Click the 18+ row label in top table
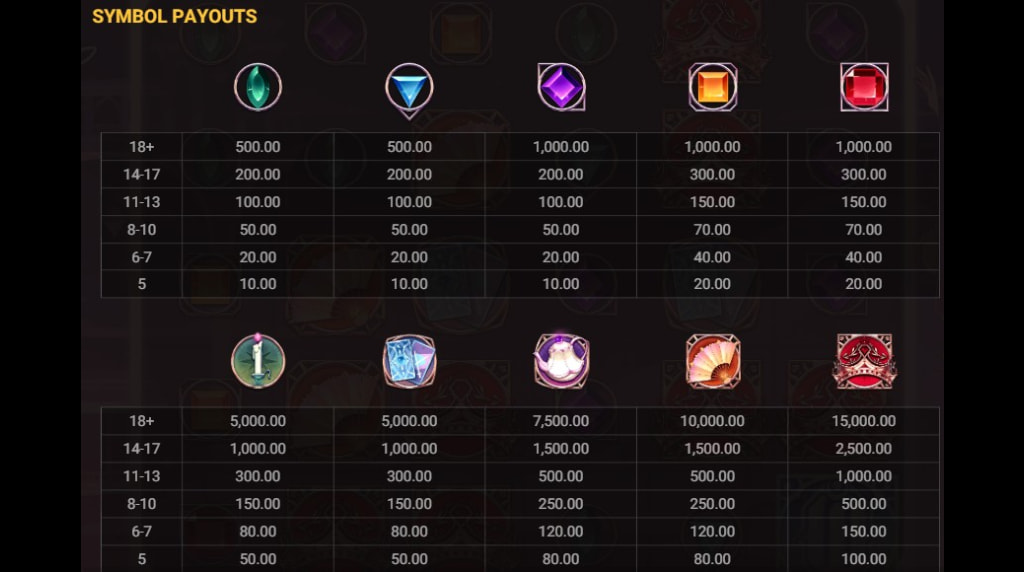Image resolution: width=1024 pixels, height=572 pixels. (141, 147)
